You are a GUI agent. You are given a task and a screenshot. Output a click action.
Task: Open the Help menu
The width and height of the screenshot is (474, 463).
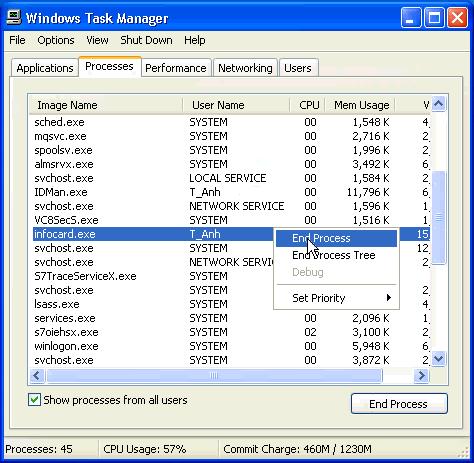click(x=195, y=40)
